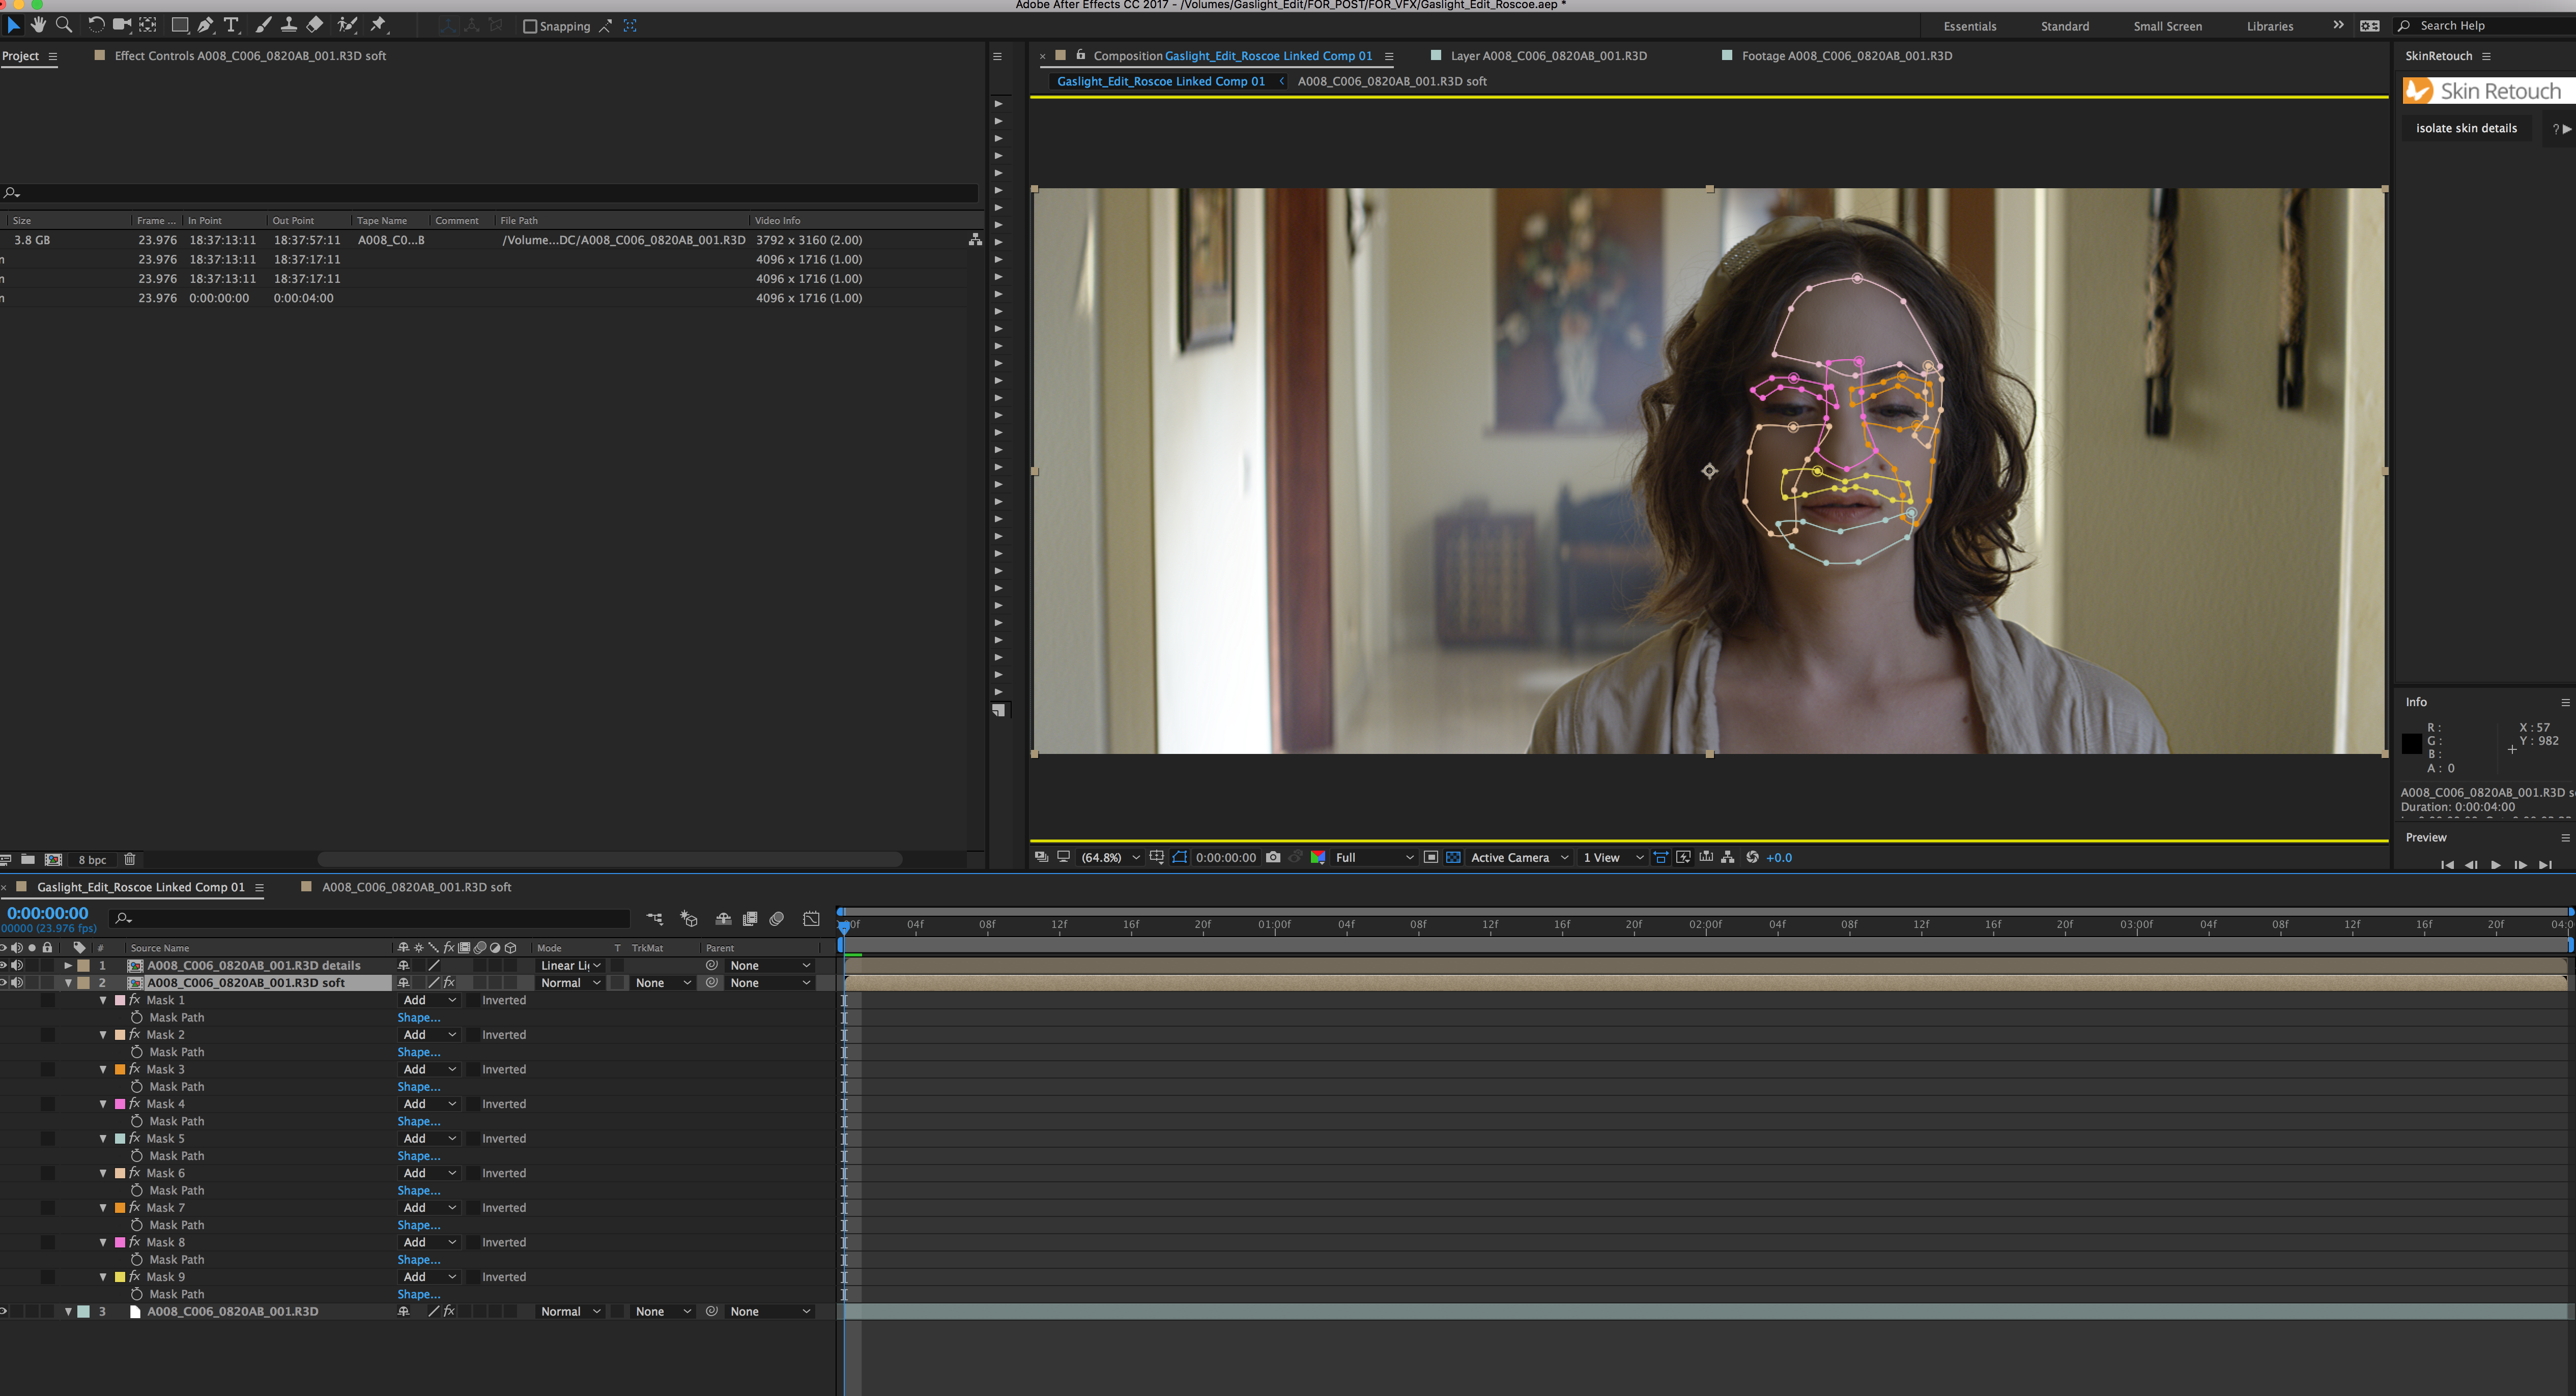Click Mask 4 pink color swatch
The width and height of the screenshot is (2576, 1396).
(x=121, y=1105)
